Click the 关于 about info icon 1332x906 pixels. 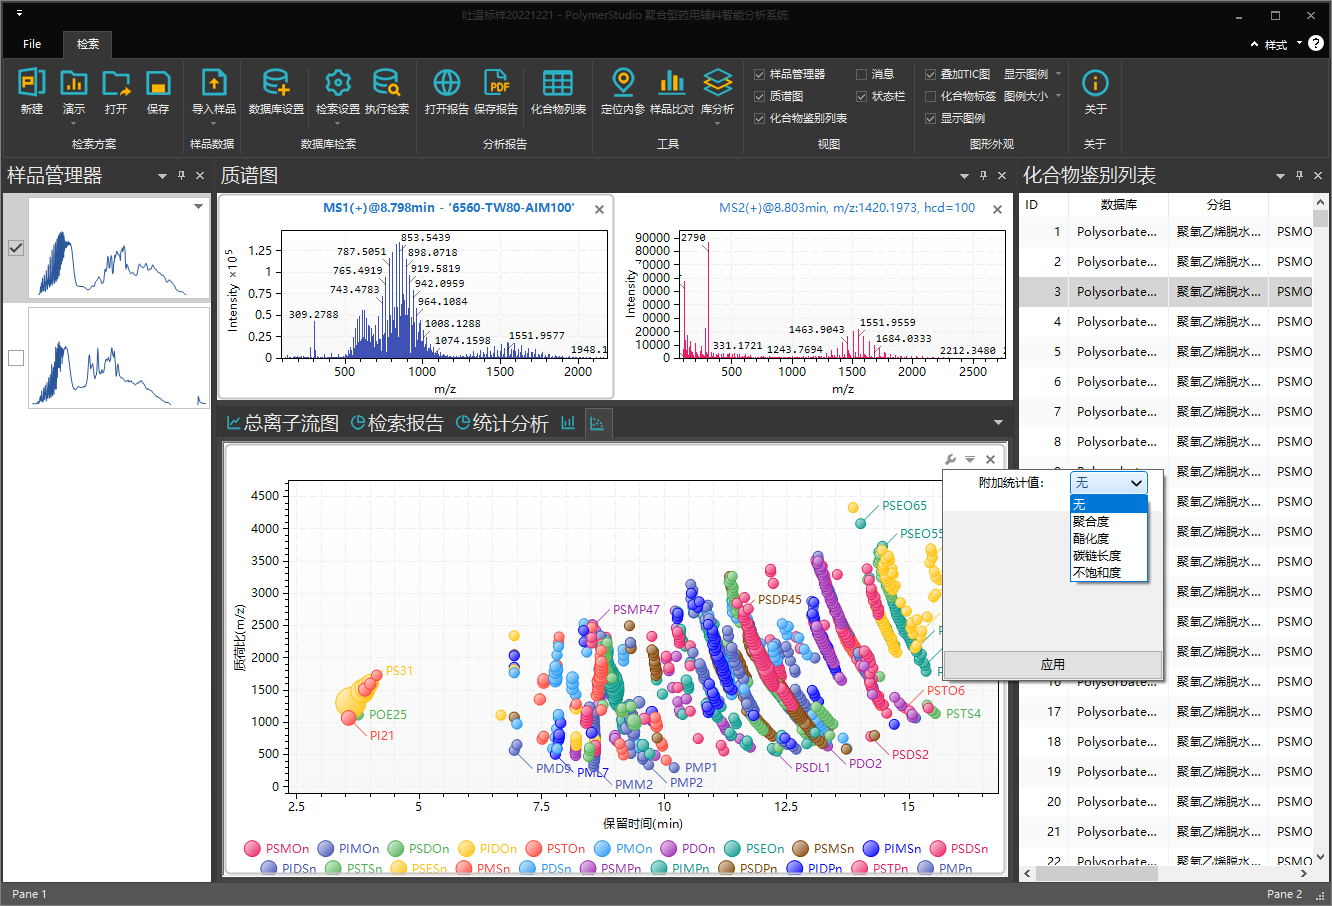1095,83
